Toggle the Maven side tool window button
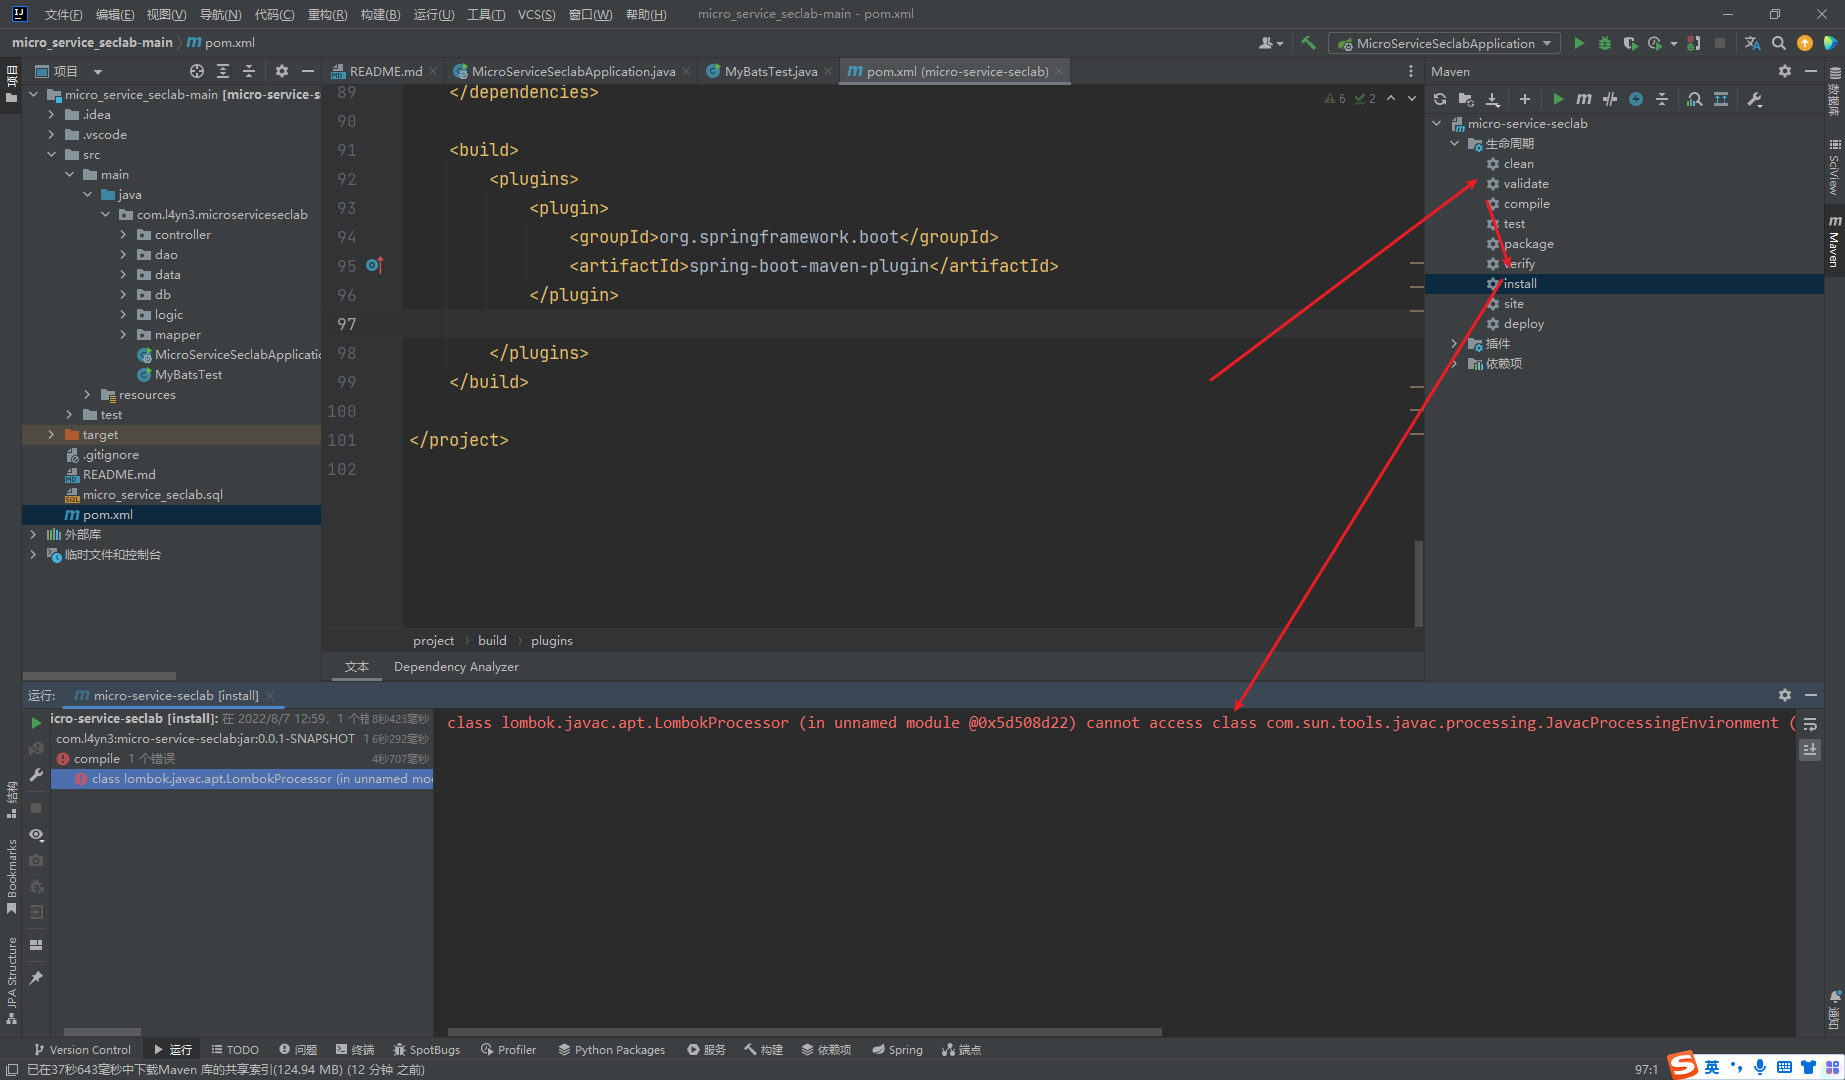The width and height of the screenshot is (1845, 1080). coord(1834,241)
